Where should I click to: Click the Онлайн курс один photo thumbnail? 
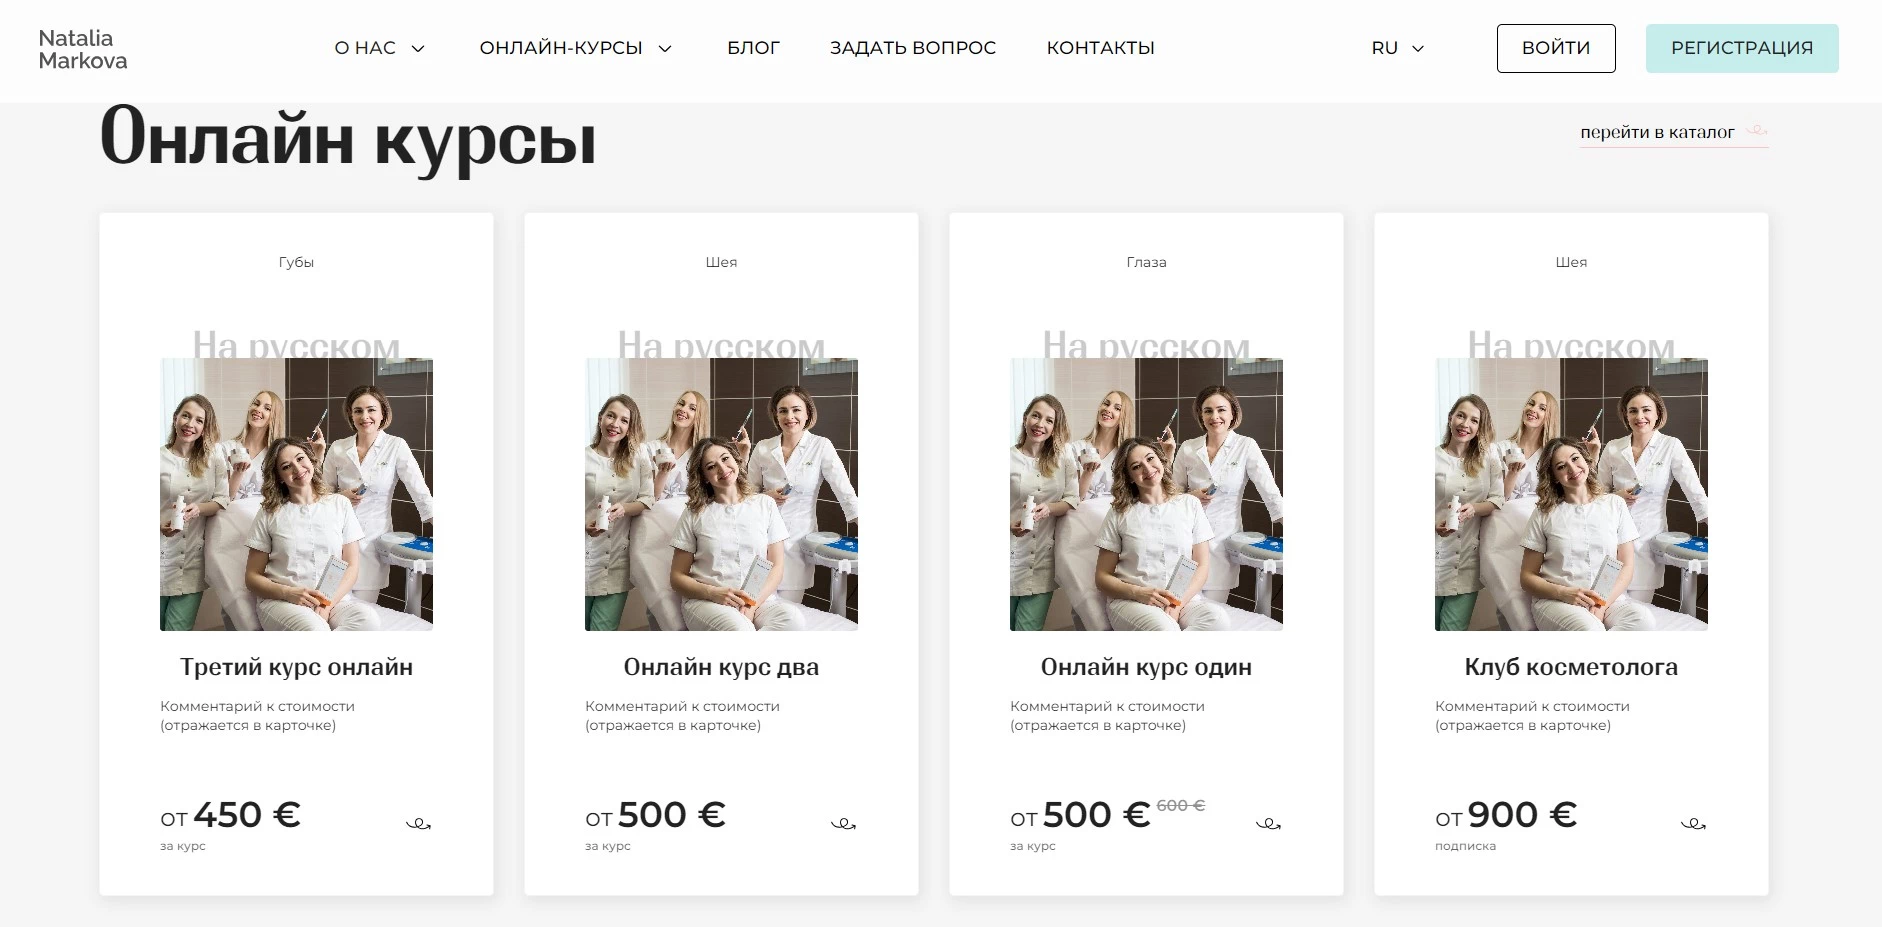1146,494
